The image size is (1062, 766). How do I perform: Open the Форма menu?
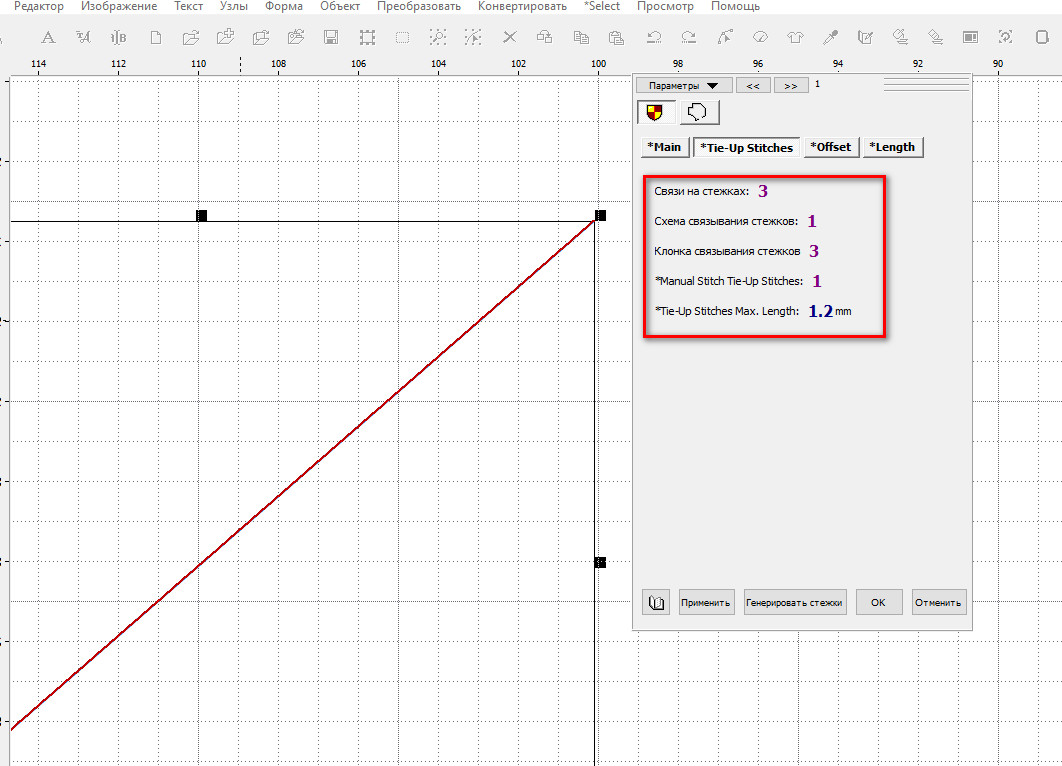[284, 6]
